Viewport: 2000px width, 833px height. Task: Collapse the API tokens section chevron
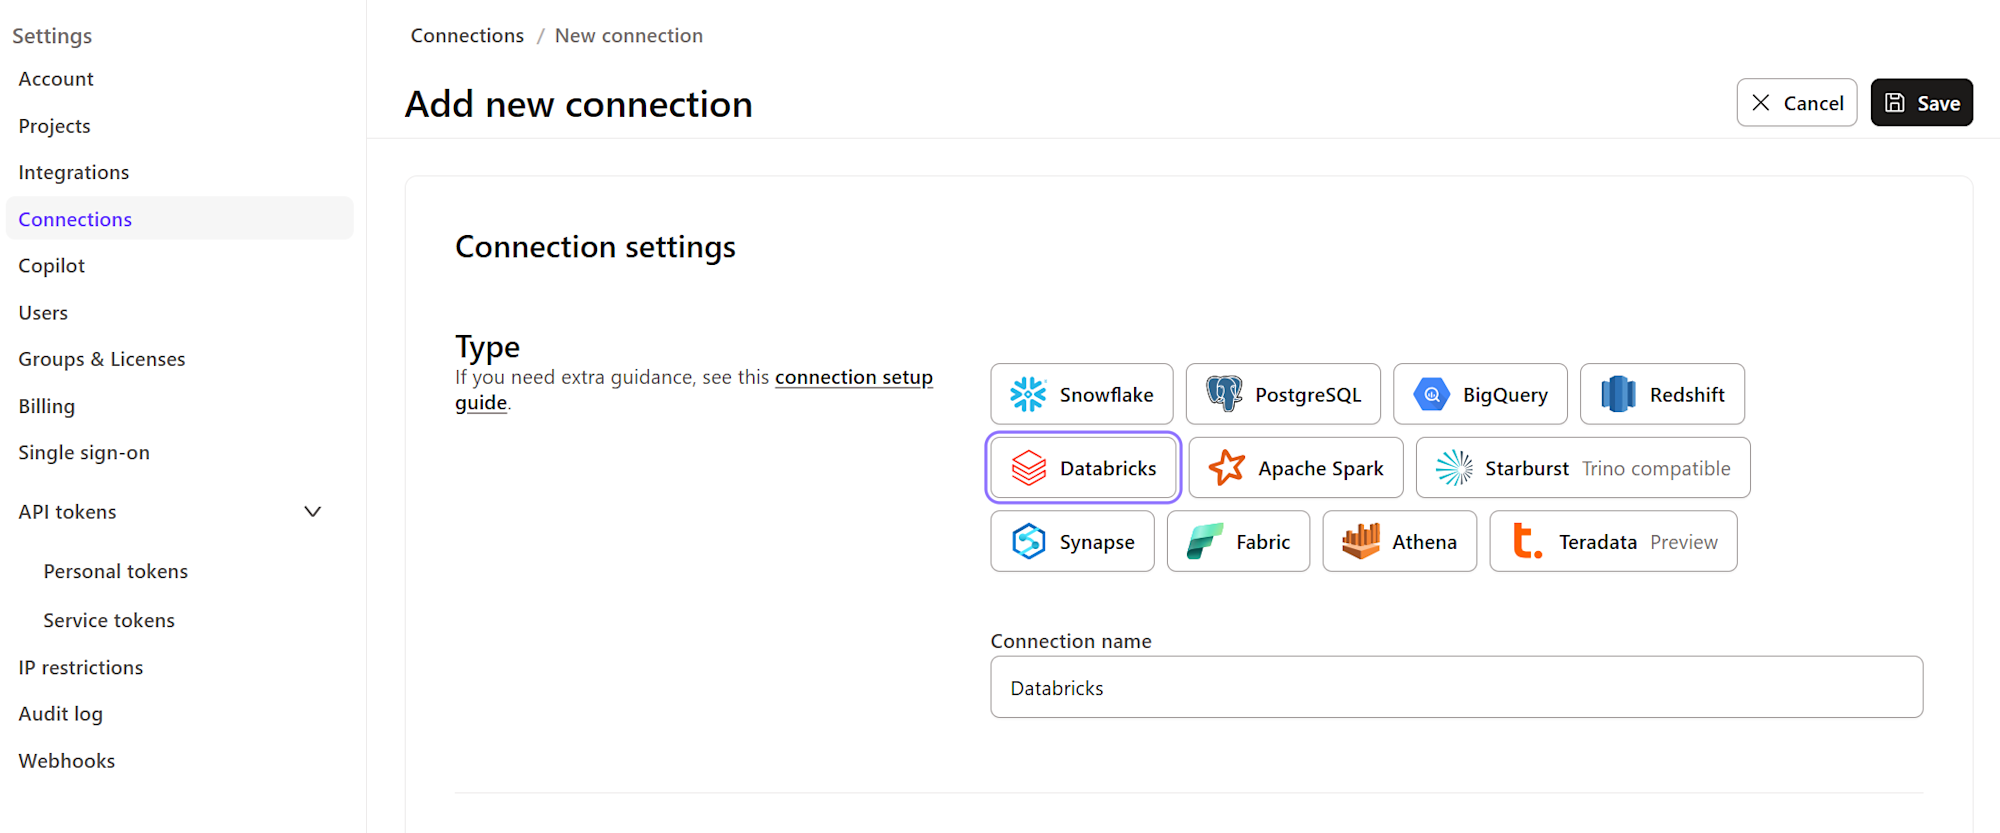tap(313, 512)
